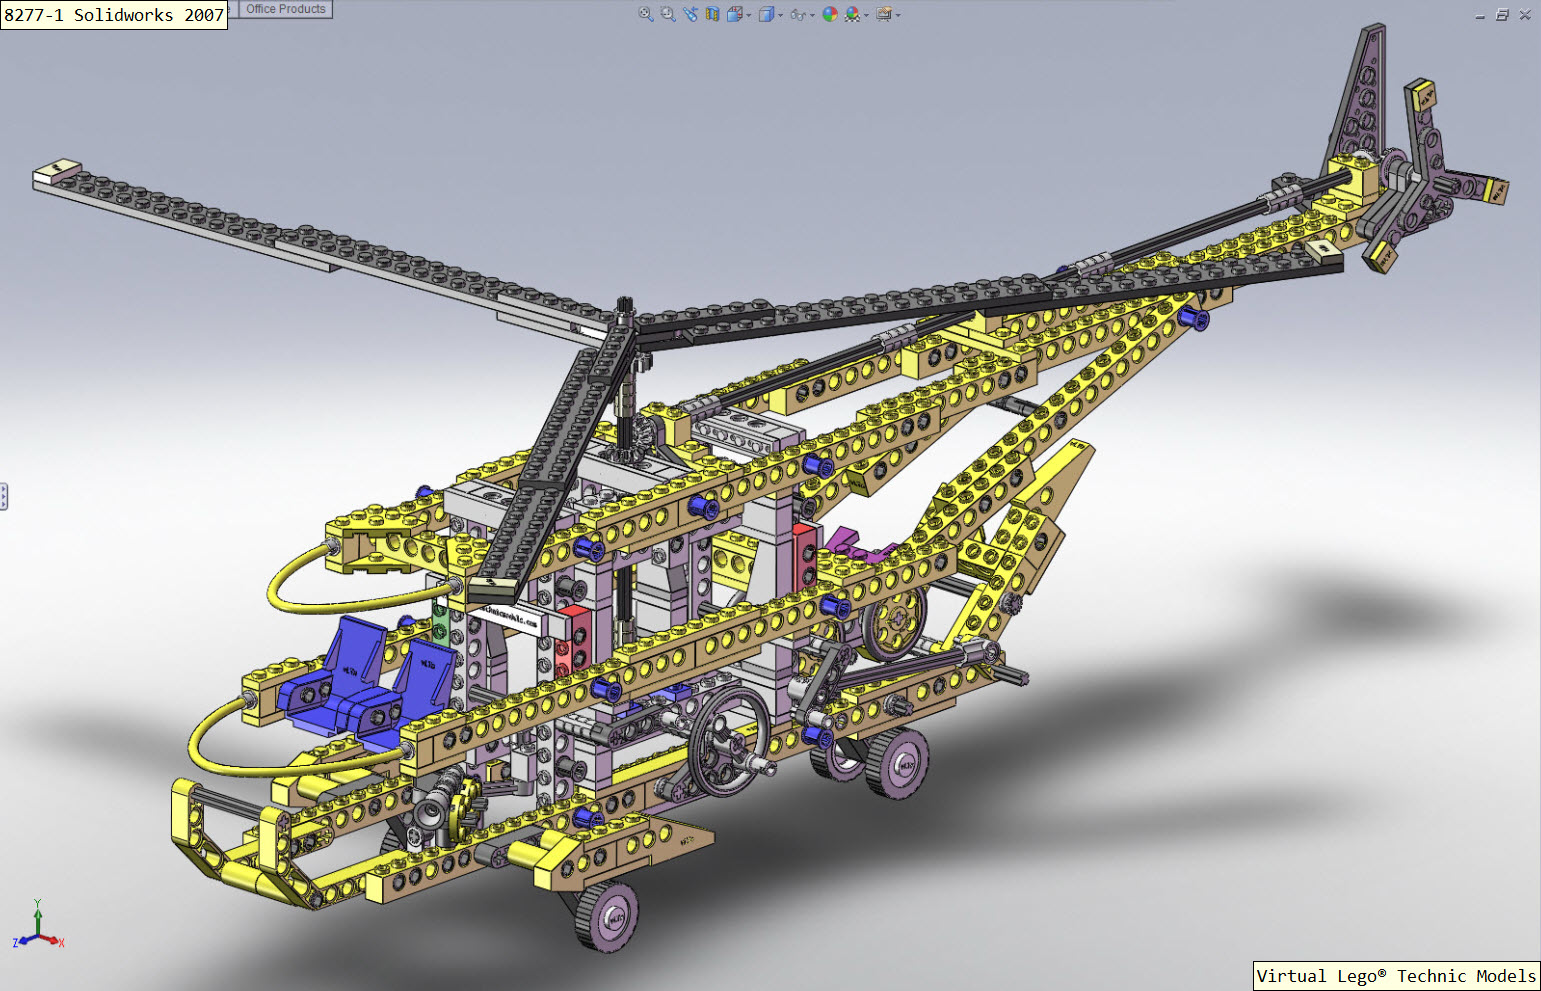Viewport: 1541px width, 991px height.
Task: Toggle the Section View icon
Action: (x=712, y=14)
